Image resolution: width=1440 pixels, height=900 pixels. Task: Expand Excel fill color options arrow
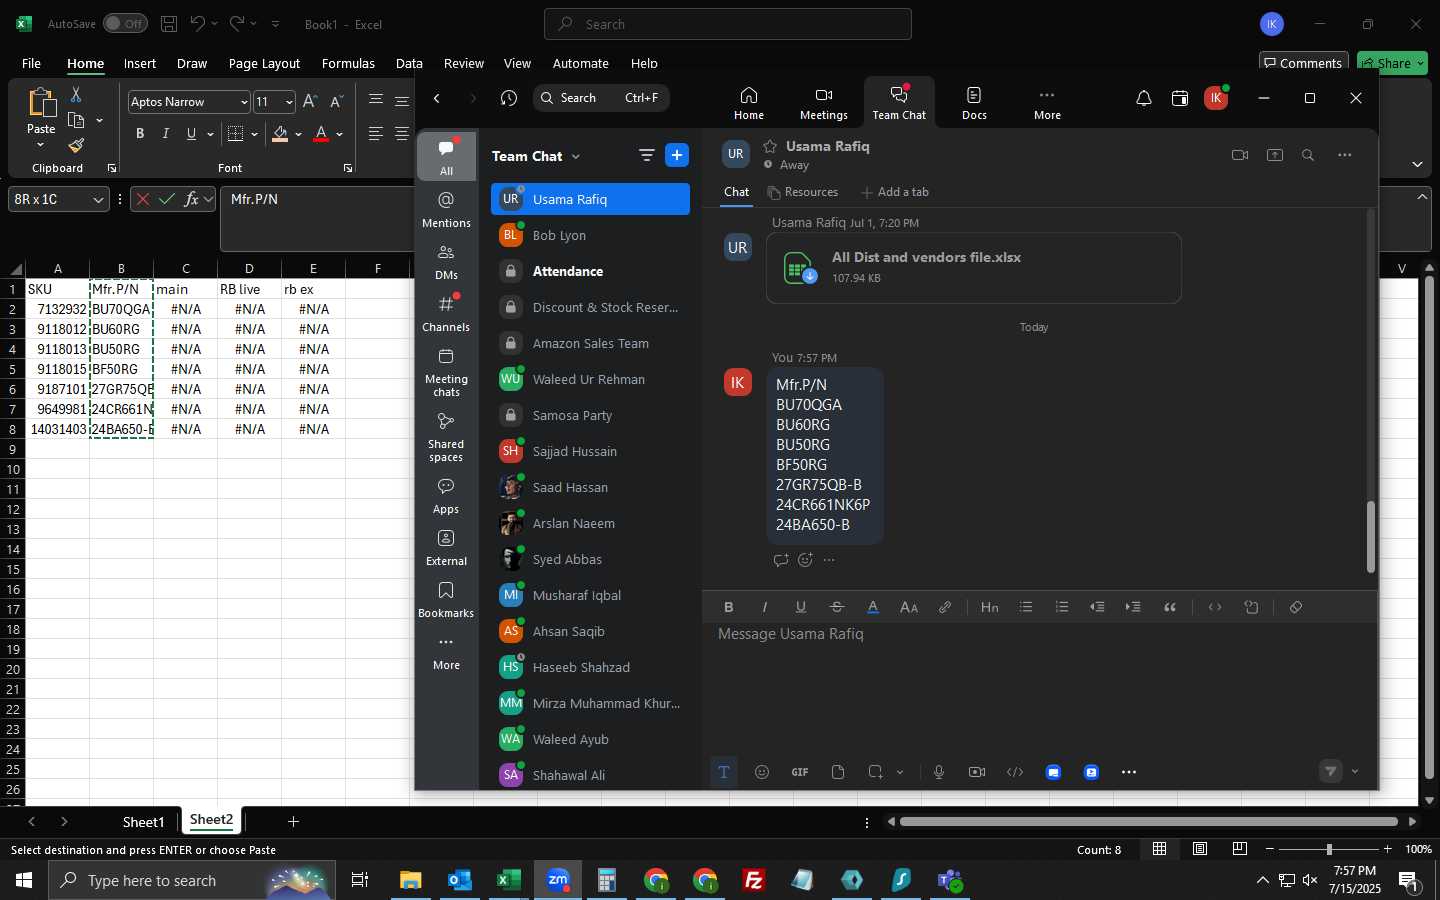298,134
